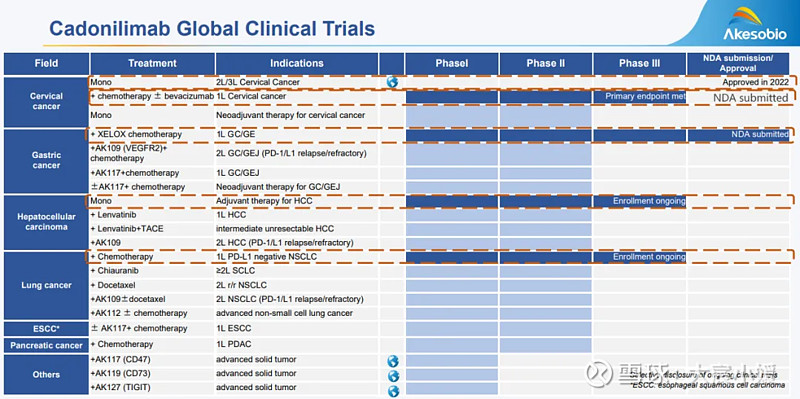Image resolution: width=800 pixels, height=399 pixels.
Task: Click the globe icon beside AK119 (CD73) row
Action: click(x=392, y=376)
